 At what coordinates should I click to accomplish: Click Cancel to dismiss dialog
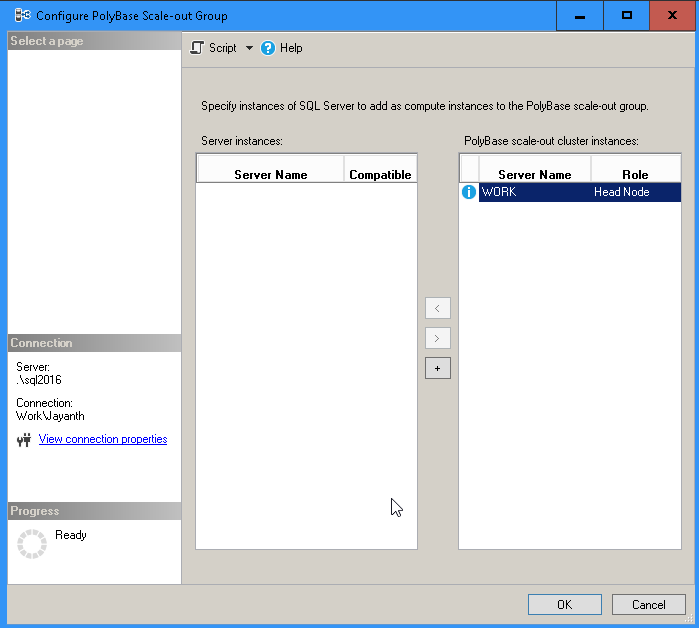click(x=648, y=604)
